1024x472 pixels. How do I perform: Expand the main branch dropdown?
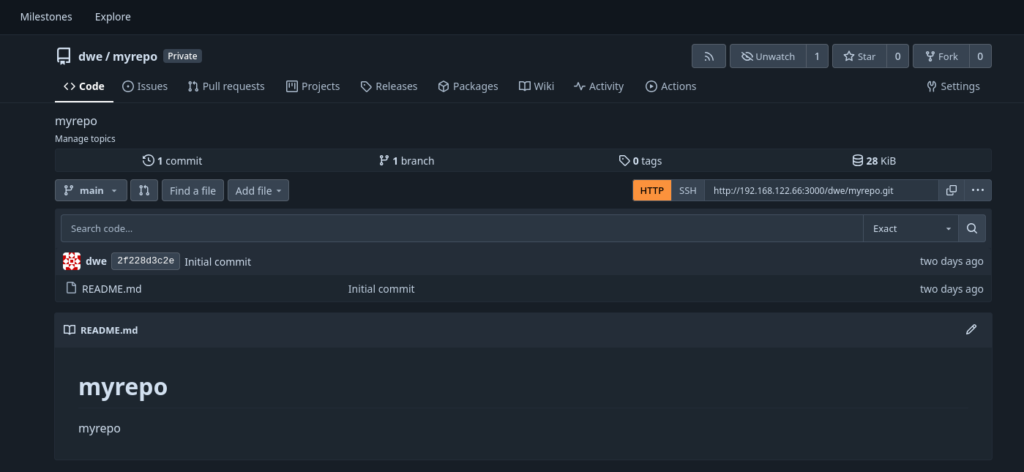click(91, 190)
